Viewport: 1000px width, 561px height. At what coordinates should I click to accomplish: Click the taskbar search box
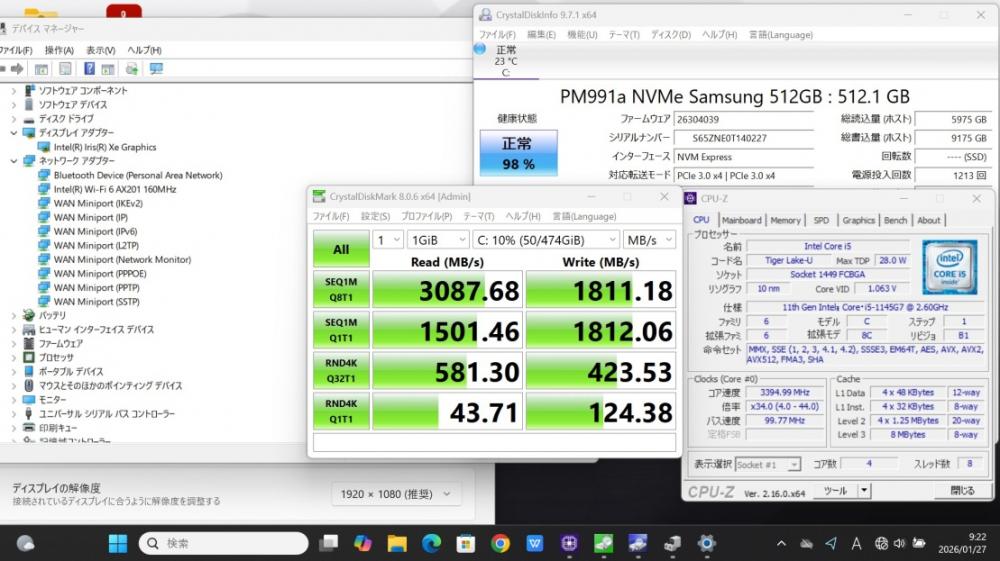pos(220,543)
